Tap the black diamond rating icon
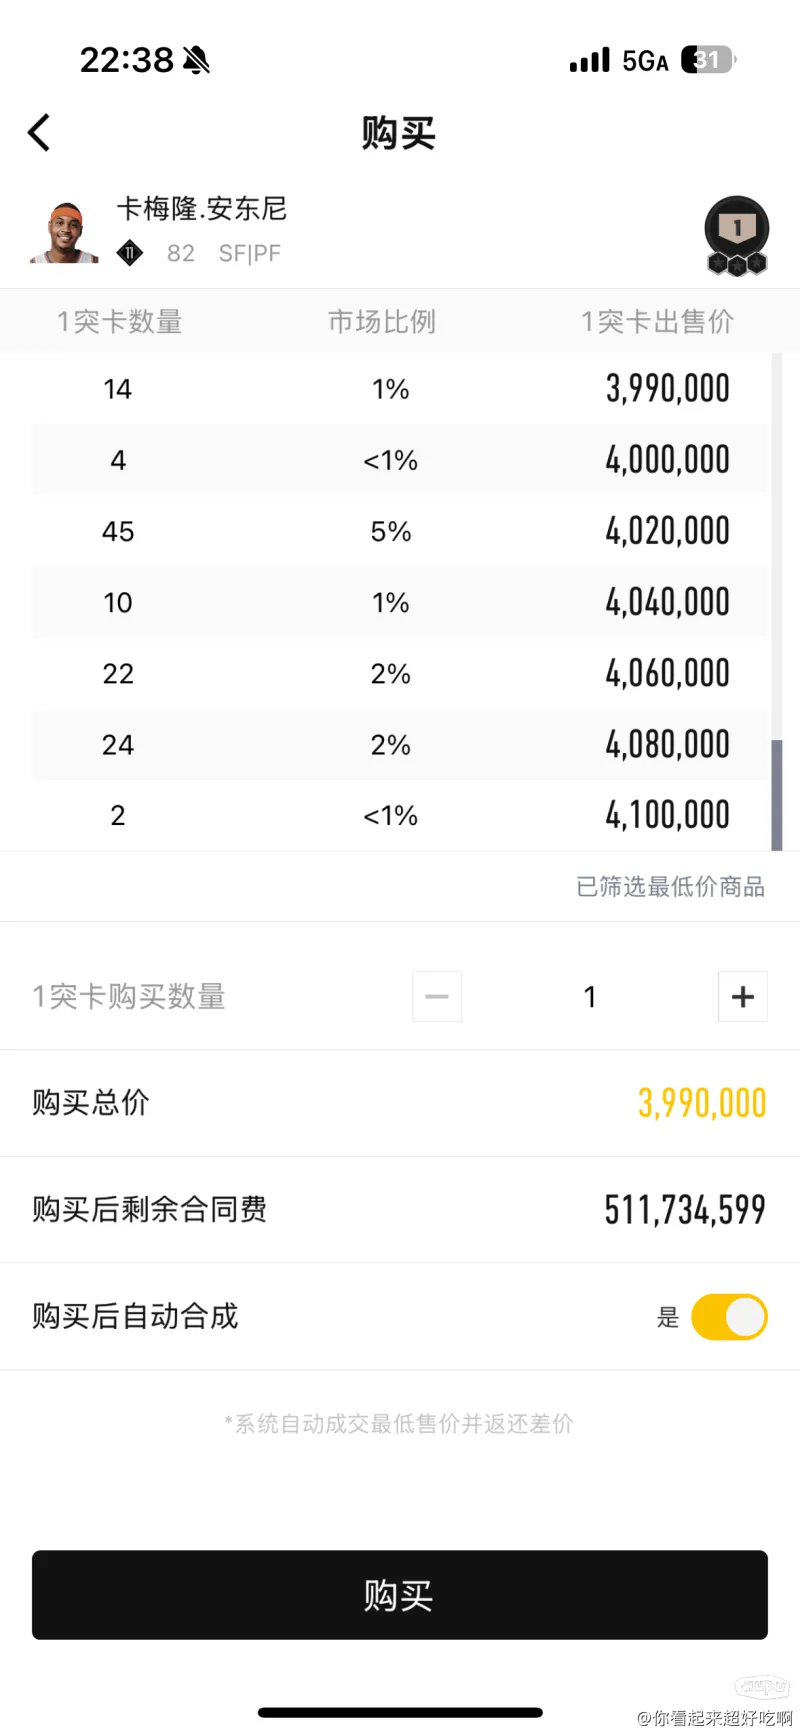Screen dimensions: 800x1734 [130, 253]
